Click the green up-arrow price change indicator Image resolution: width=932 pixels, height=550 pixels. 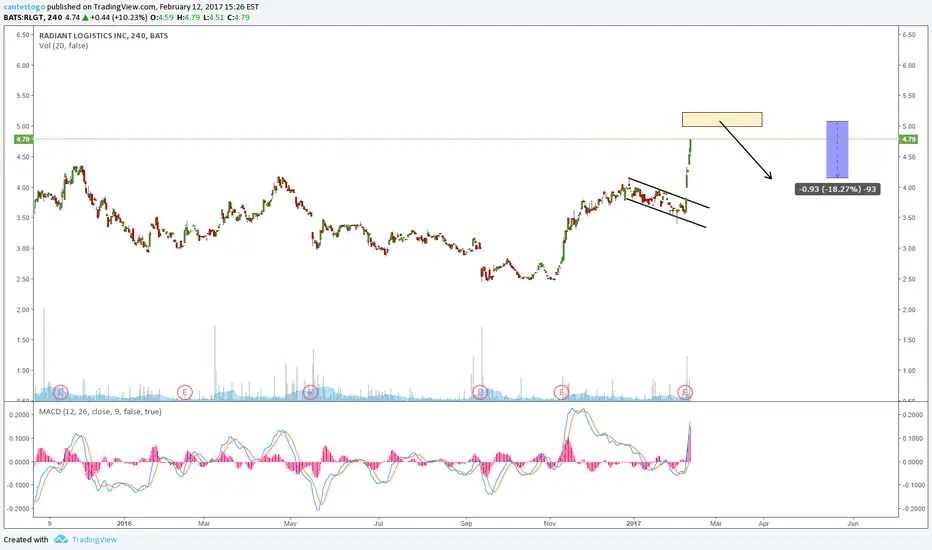click(85, 17)
